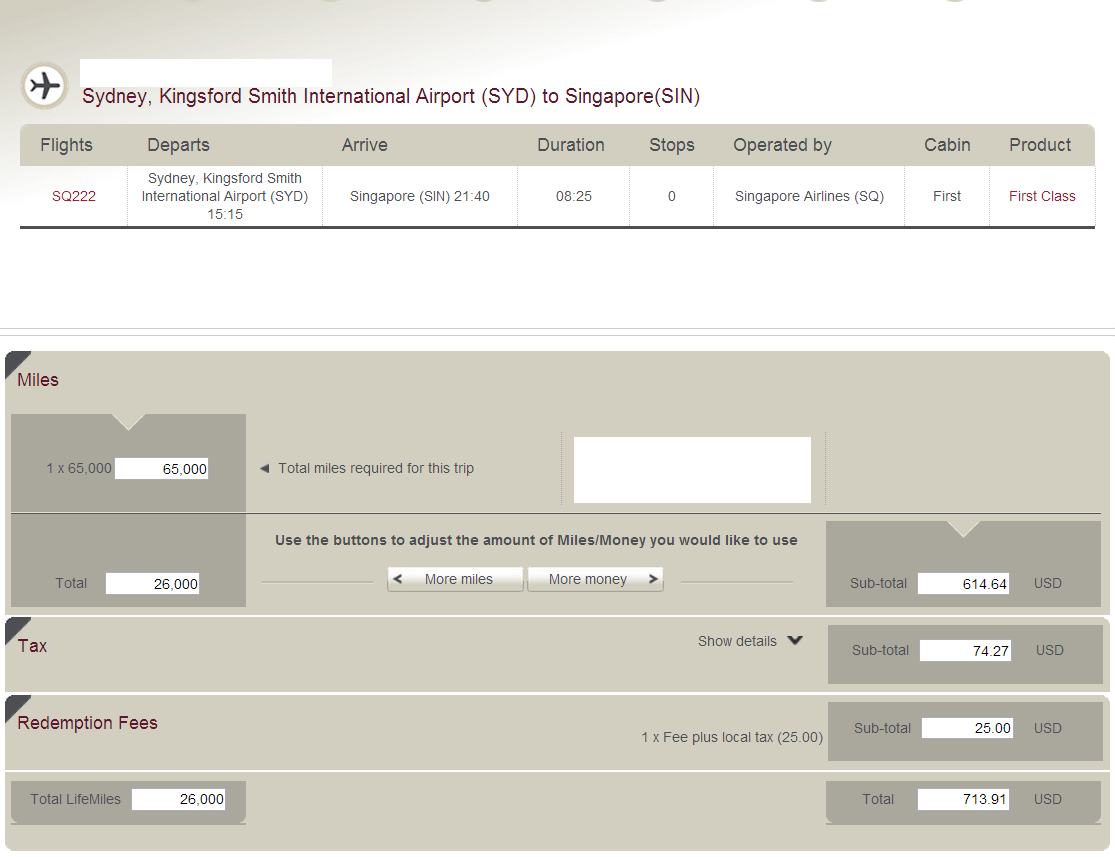The height and width of the screenshot is (857, 1115).
Task: Click redemption fee 25.00 sub-total field
Action: 967,729
